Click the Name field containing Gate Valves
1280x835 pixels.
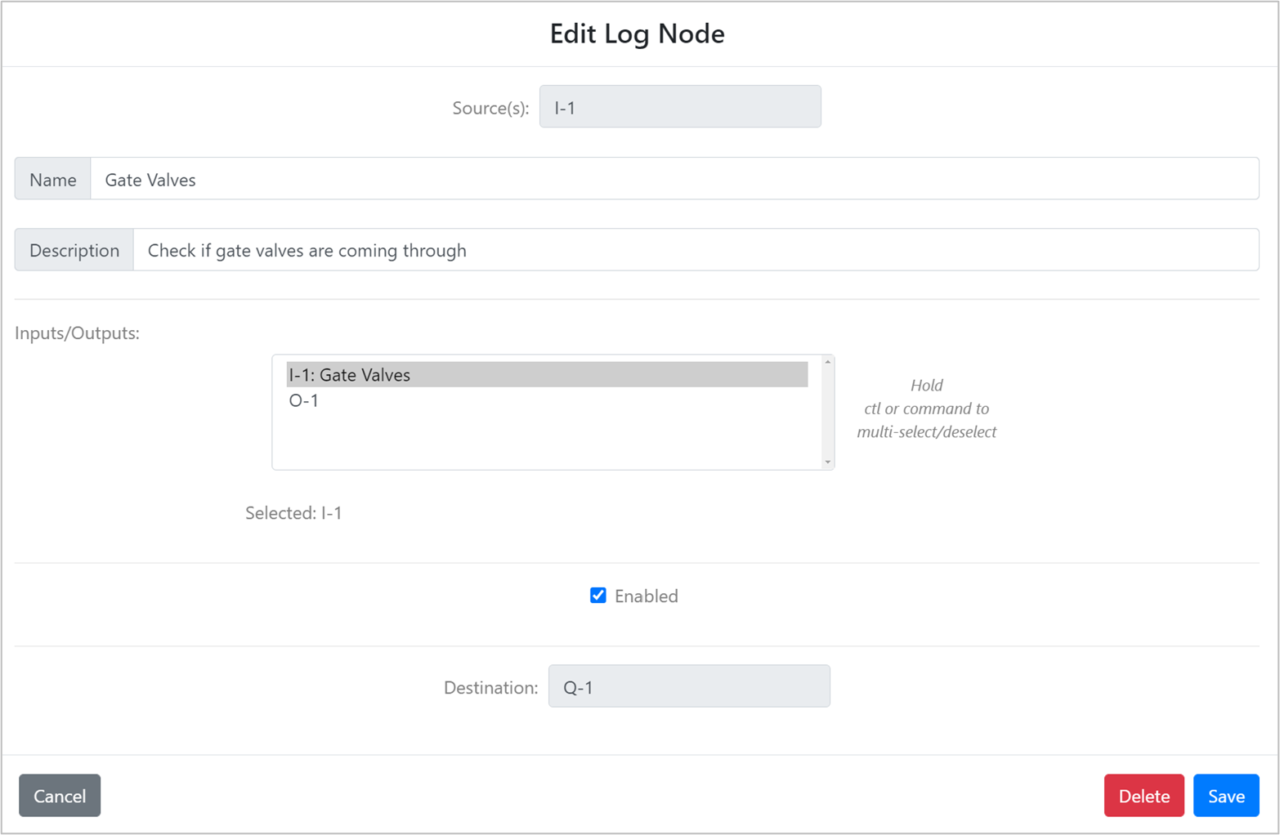click(x=400, y=179)
